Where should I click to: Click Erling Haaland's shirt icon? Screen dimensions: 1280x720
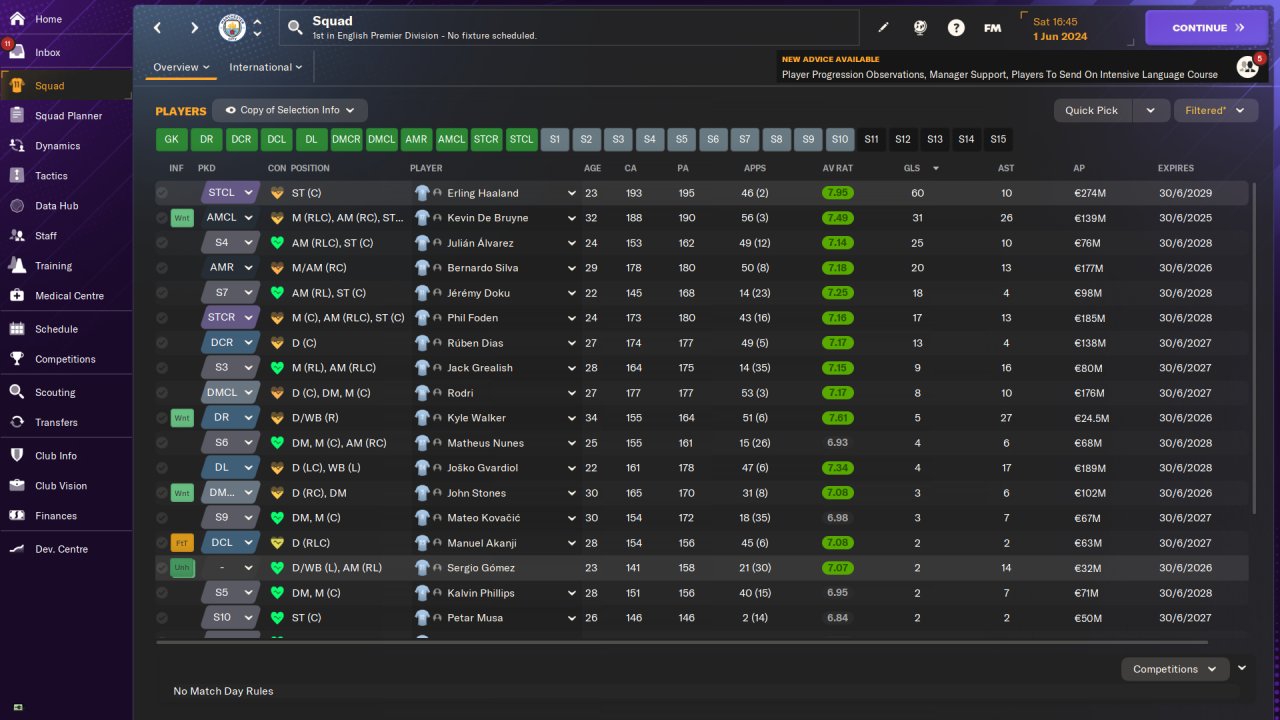point(422,193)
